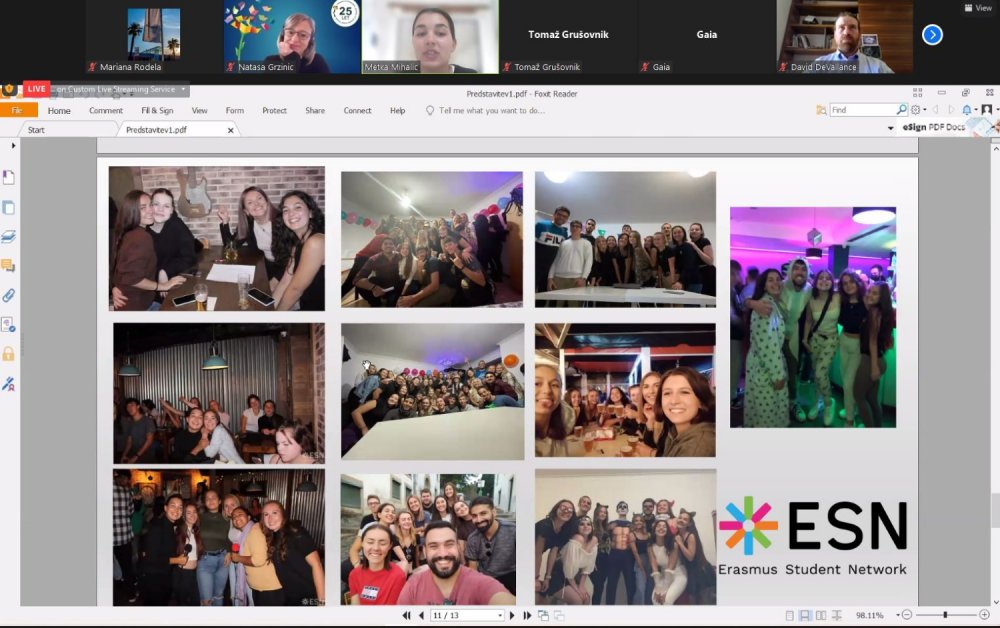1000x628 pixels.
Task: Open the Pages thumbnails panel icon
Action: pyautogui.click(x=8, y=207)
